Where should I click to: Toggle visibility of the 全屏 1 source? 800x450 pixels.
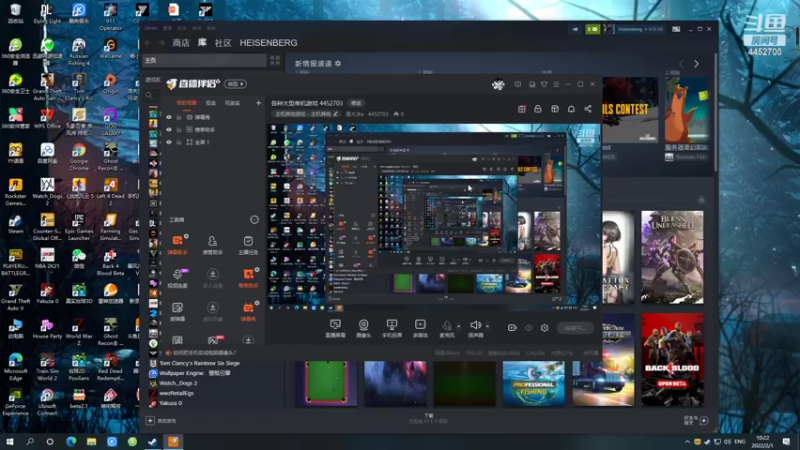coord(169,142)
